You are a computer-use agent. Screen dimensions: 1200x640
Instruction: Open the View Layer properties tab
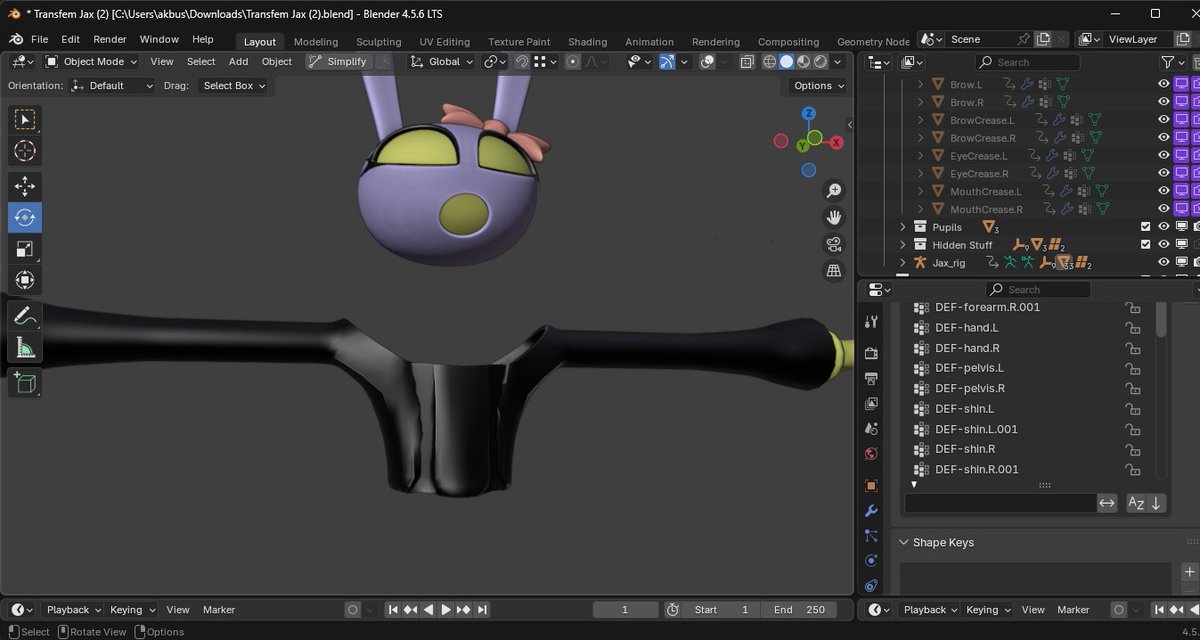point(870,403)
